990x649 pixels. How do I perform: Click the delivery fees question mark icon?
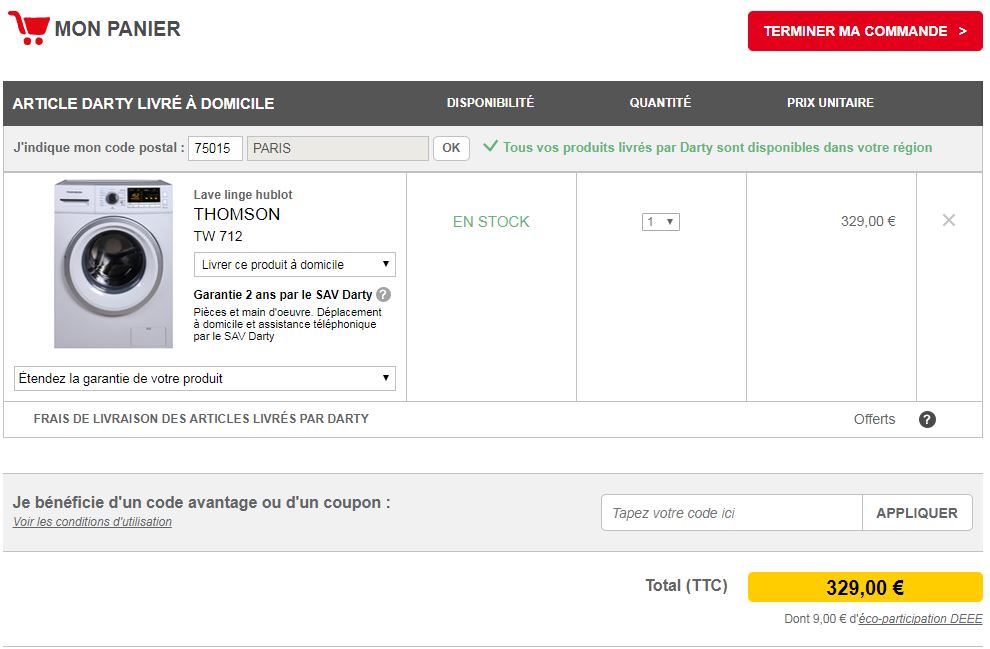click(x=927, y=419)
